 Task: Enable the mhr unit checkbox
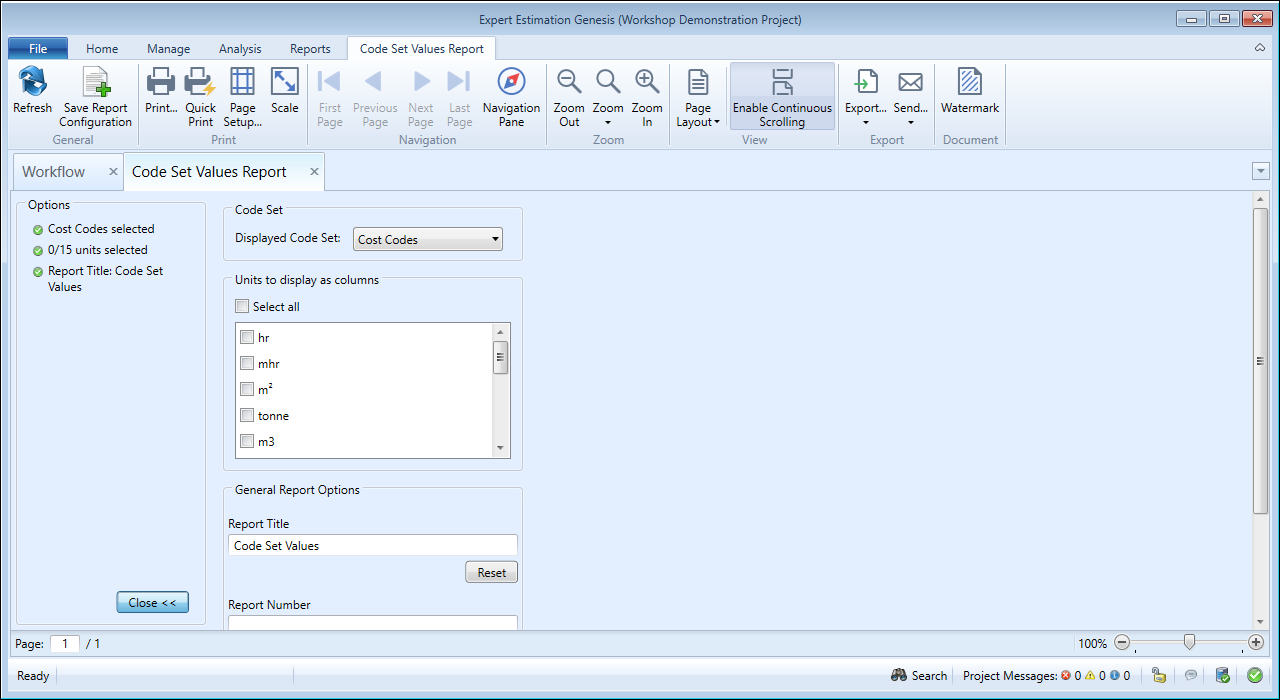click(247, 363)
